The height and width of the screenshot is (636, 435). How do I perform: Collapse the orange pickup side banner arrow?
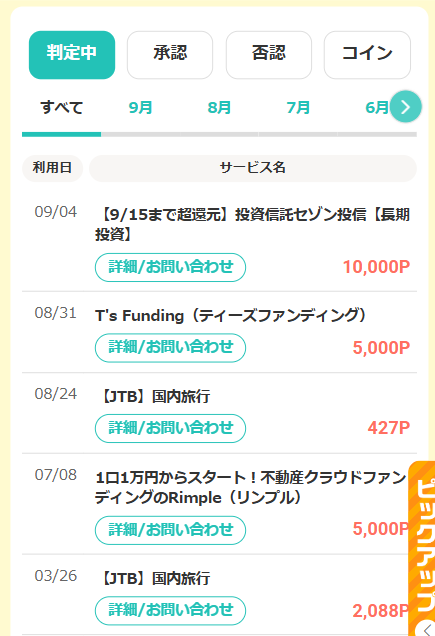[427, 628]
